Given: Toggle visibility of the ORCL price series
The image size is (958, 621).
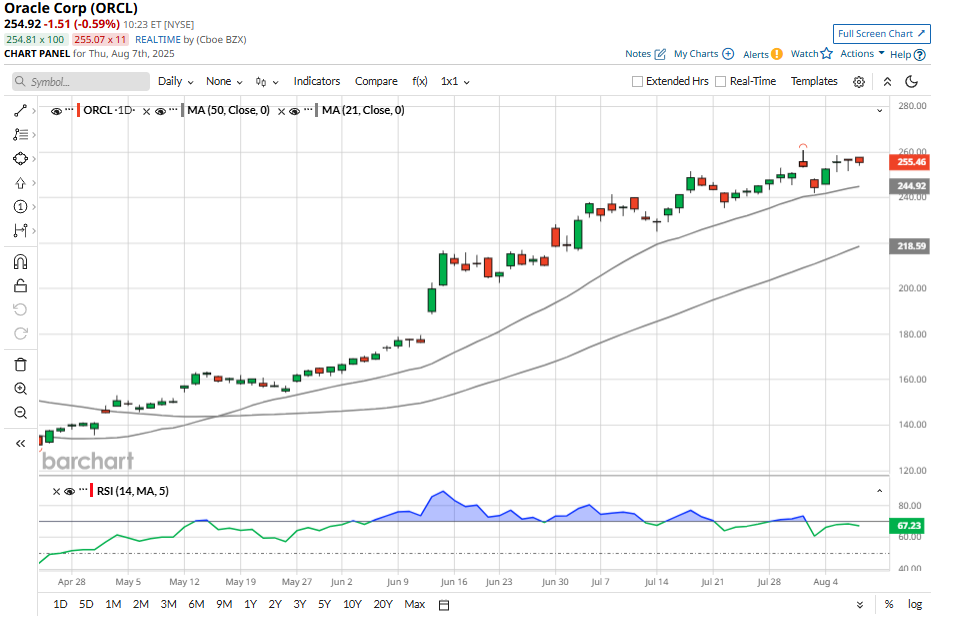Looking at the screenshot, I should (x=56, y=111).
